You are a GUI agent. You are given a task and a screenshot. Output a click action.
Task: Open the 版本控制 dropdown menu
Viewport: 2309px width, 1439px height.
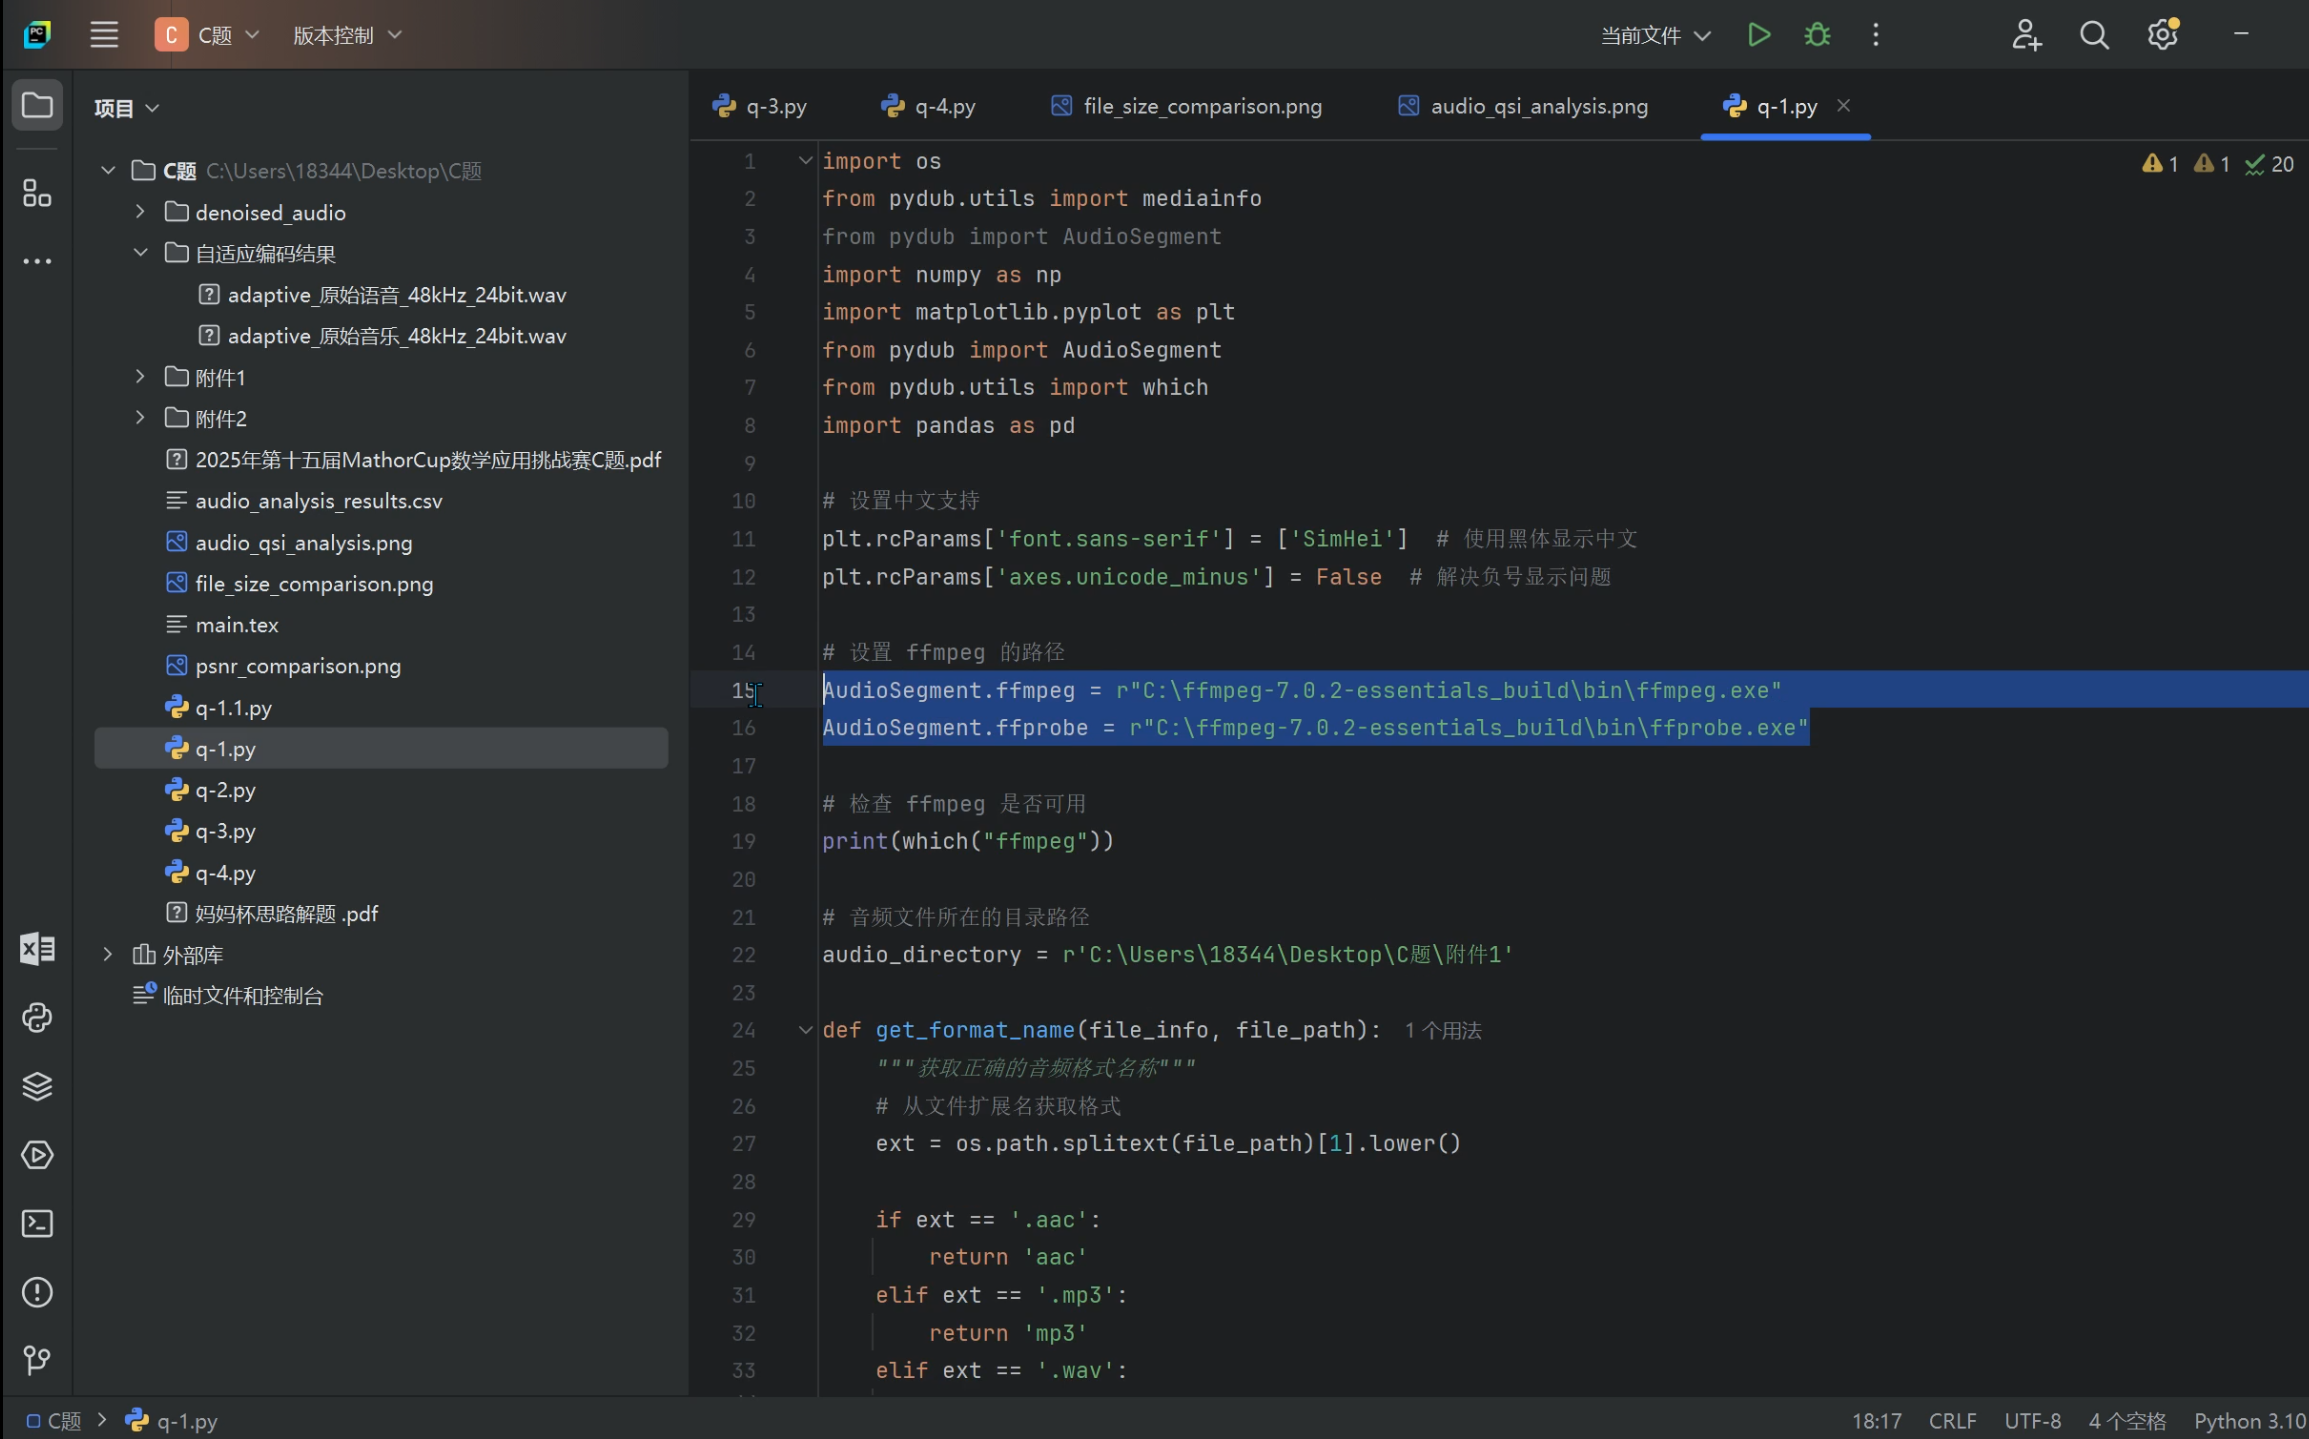pos(346,35)
